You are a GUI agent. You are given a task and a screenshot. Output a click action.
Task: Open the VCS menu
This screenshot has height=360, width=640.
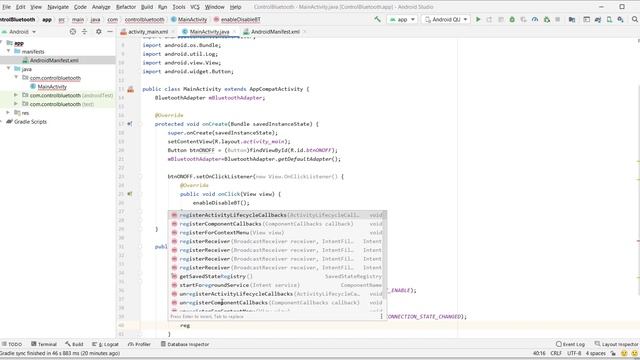[195, 7]
